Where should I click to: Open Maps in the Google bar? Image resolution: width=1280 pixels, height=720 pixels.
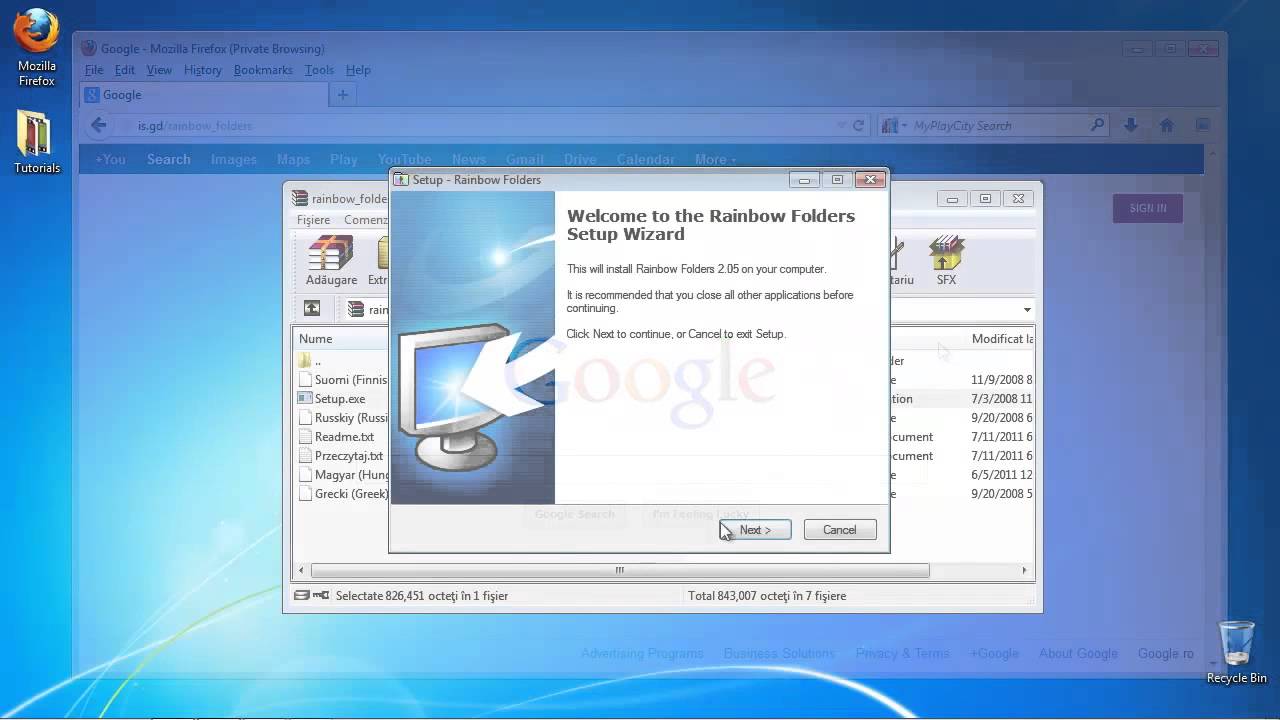point(293,160)
